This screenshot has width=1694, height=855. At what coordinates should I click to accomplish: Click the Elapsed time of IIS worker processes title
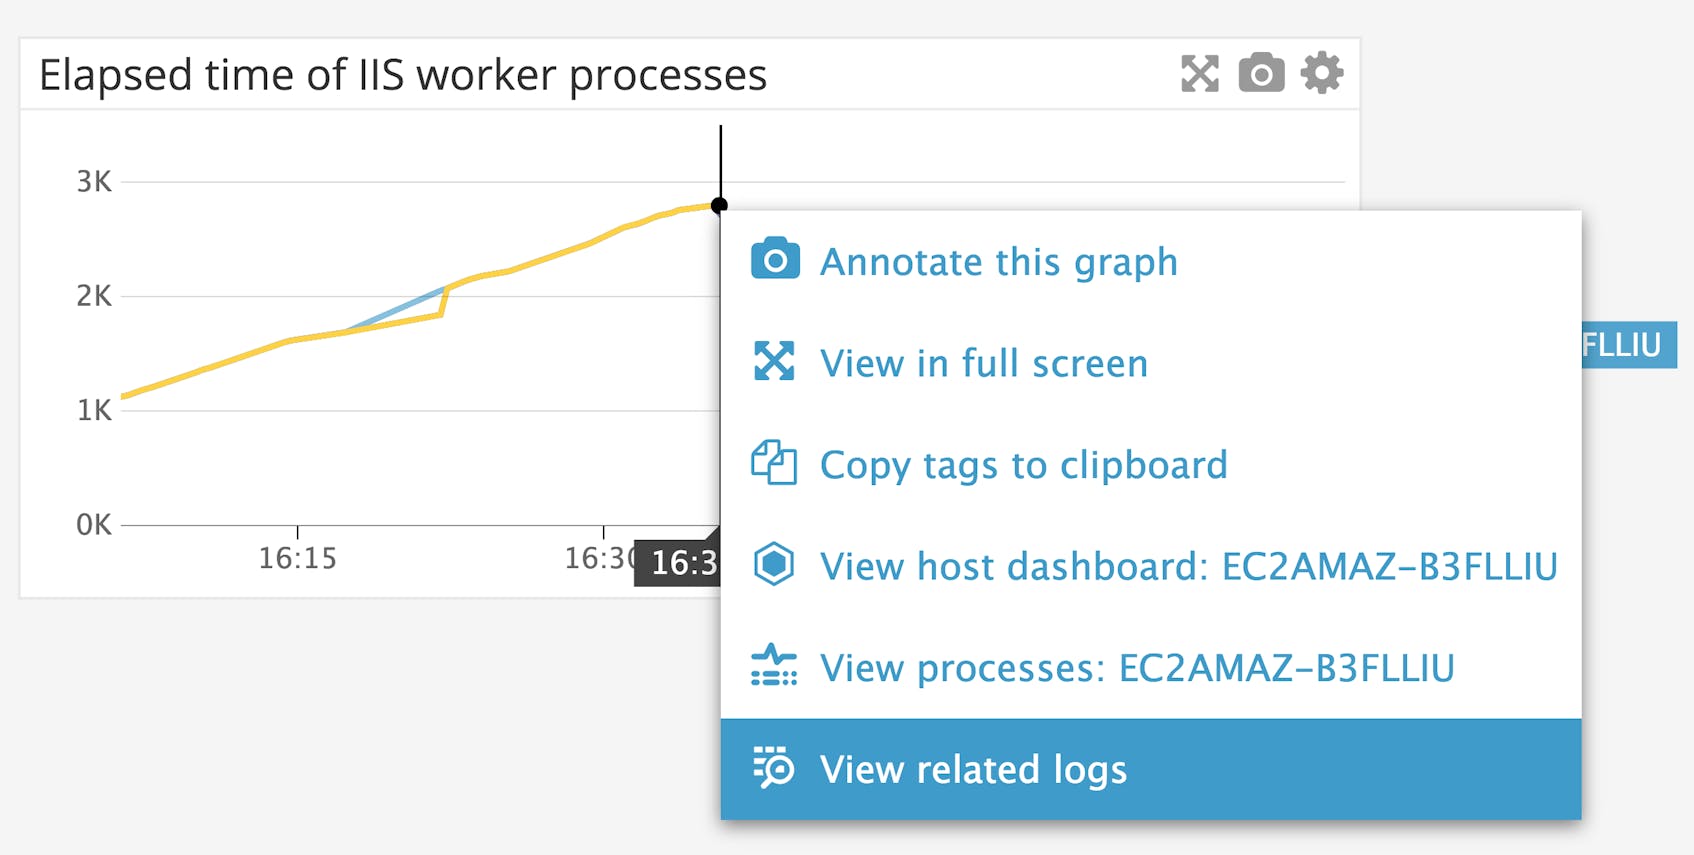(x=404, y=73)
